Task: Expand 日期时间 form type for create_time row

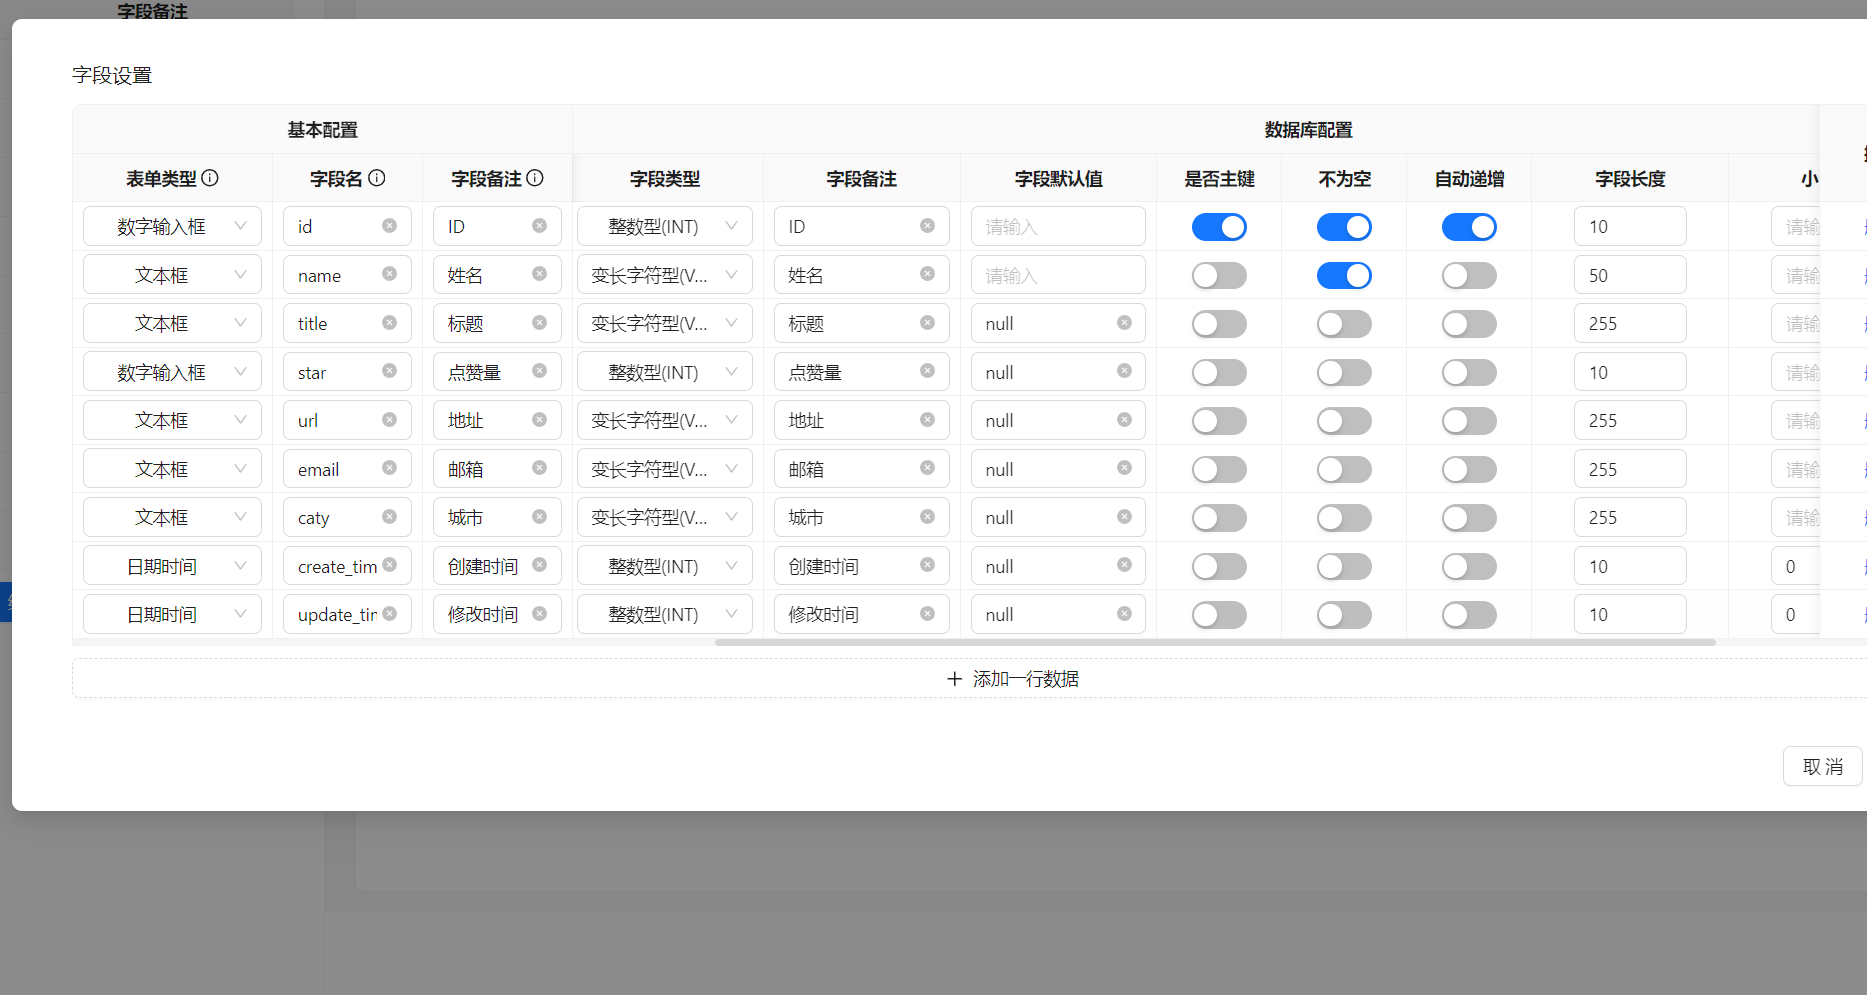Action: tap(172, 566)
